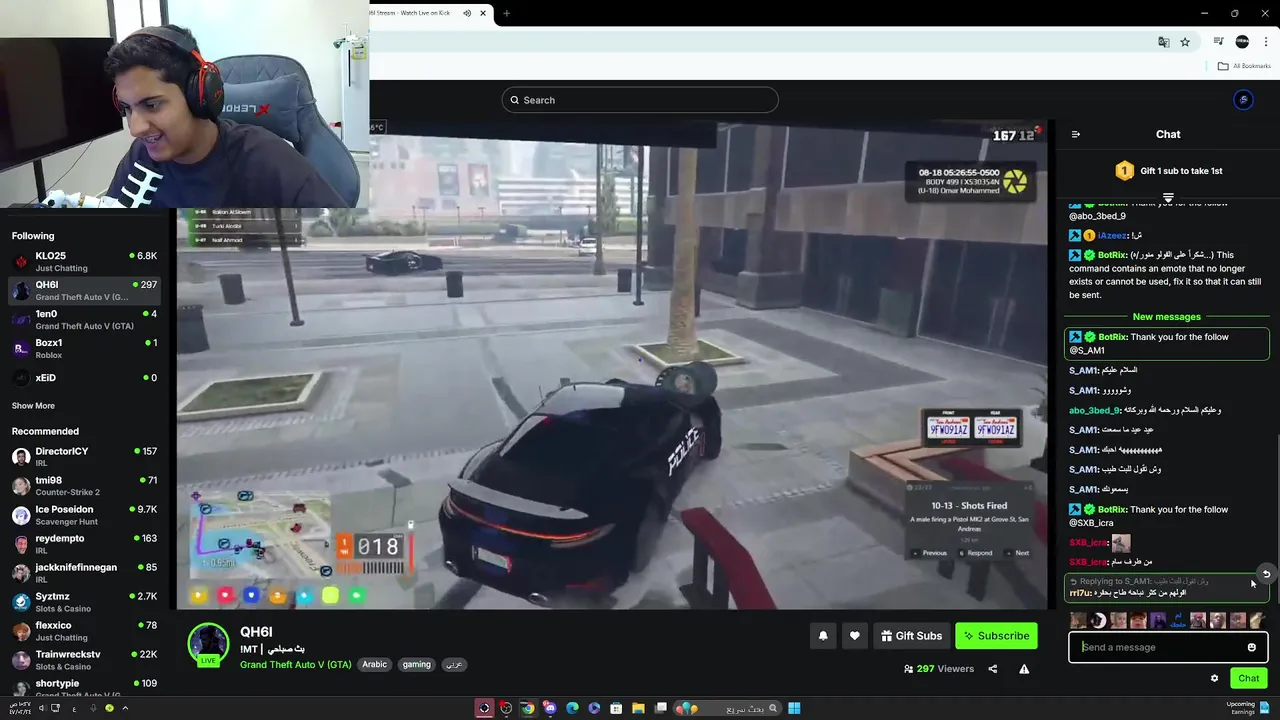
Task: Open a new browser tab
Action: tap(507, 13)
